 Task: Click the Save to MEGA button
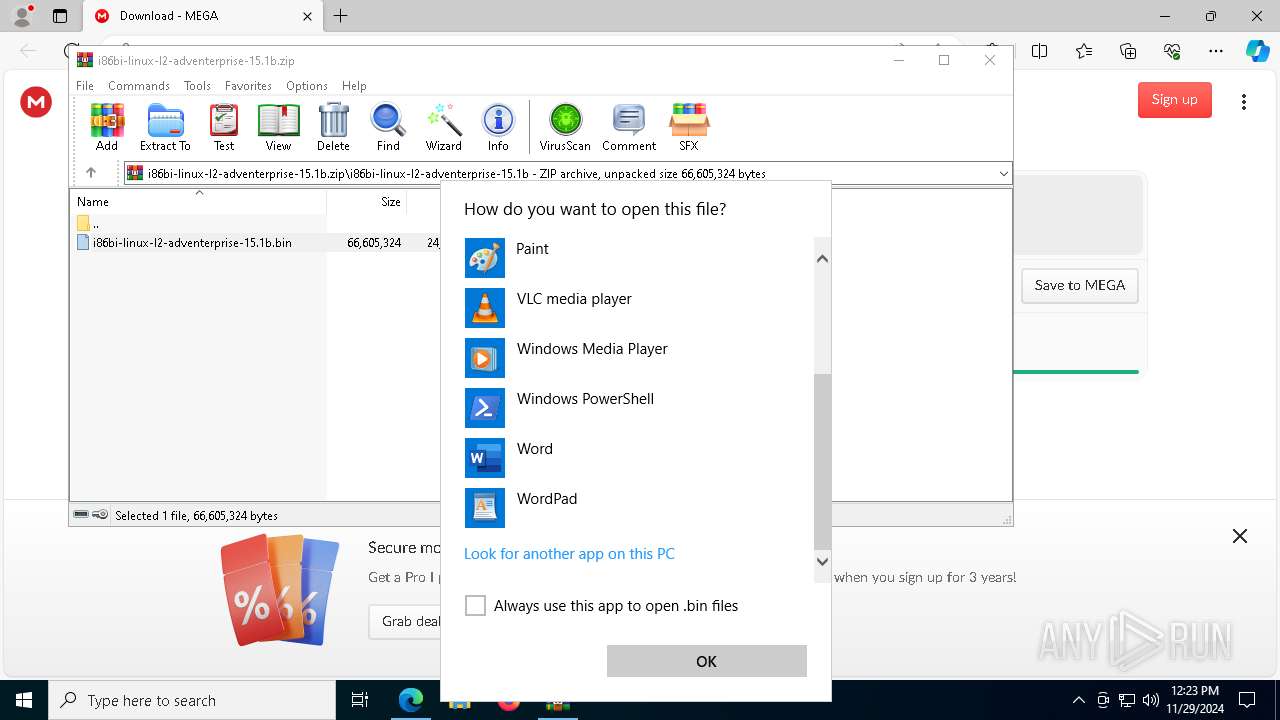[x=1080, y=285]
